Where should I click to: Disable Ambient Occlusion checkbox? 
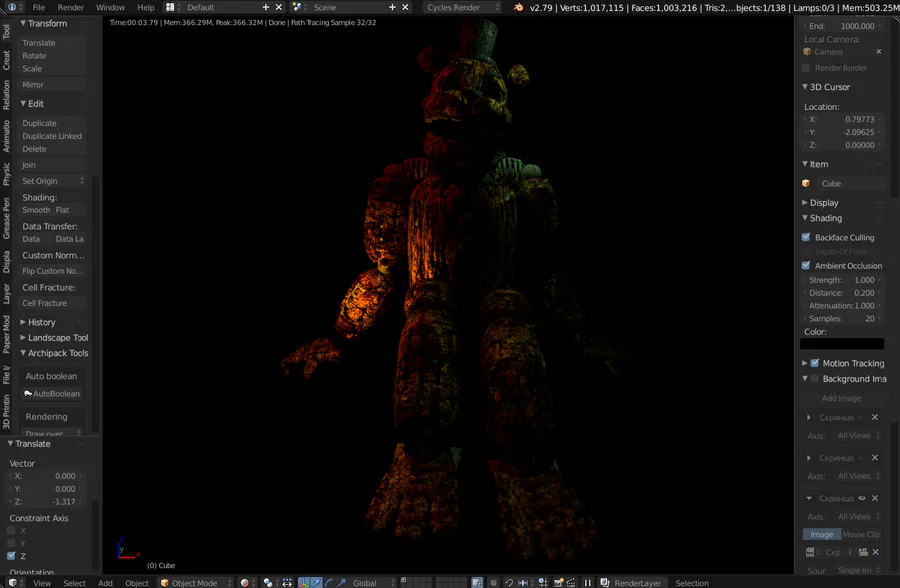[x=806, y=265]
